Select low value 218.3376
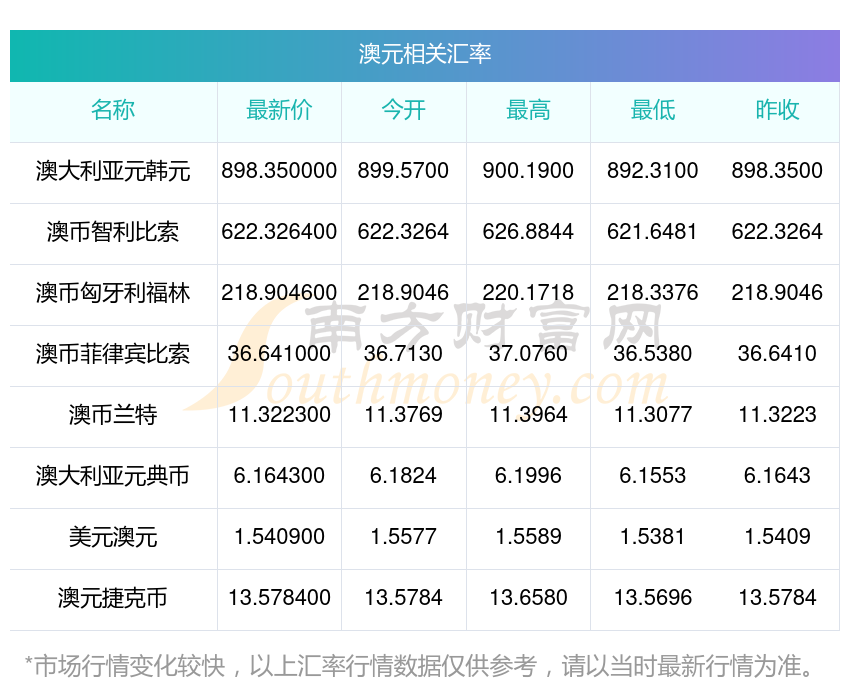This screenshot has height=698, width=850. tap(653, 293)
